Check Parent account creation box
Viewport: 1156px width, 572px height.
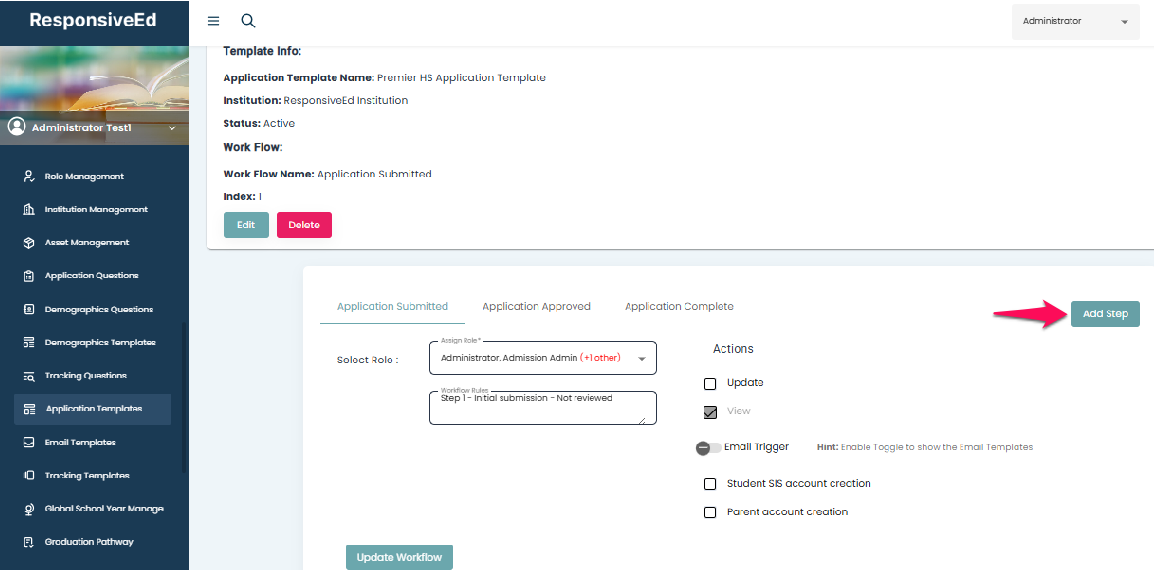coord(710,512)
